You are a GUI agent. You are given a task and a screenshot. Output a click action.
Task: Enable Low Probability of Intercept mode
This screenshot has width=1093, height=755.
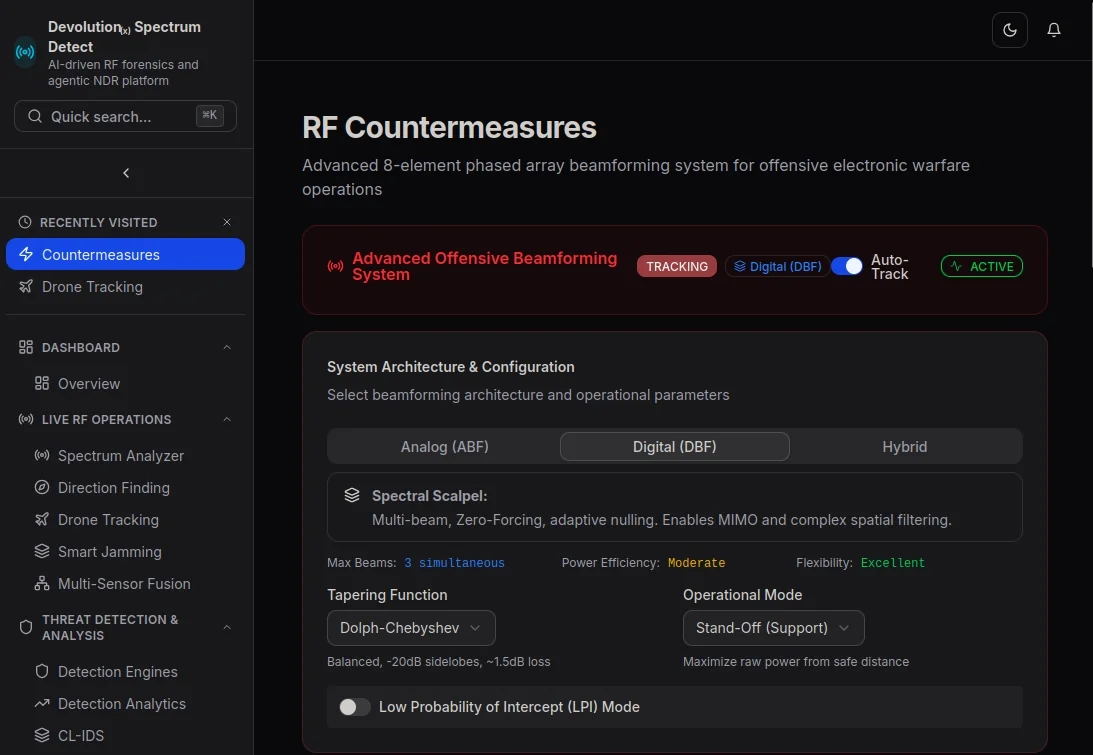[x=354, y=706]
